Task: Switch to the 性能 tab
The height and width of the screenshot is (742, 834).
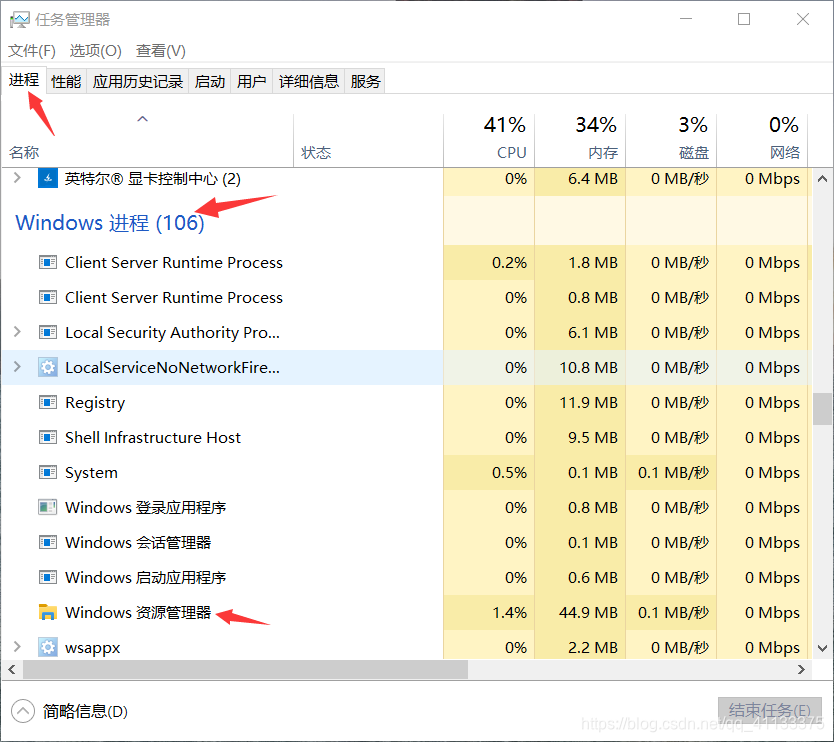Action: (x=66, y=81)
